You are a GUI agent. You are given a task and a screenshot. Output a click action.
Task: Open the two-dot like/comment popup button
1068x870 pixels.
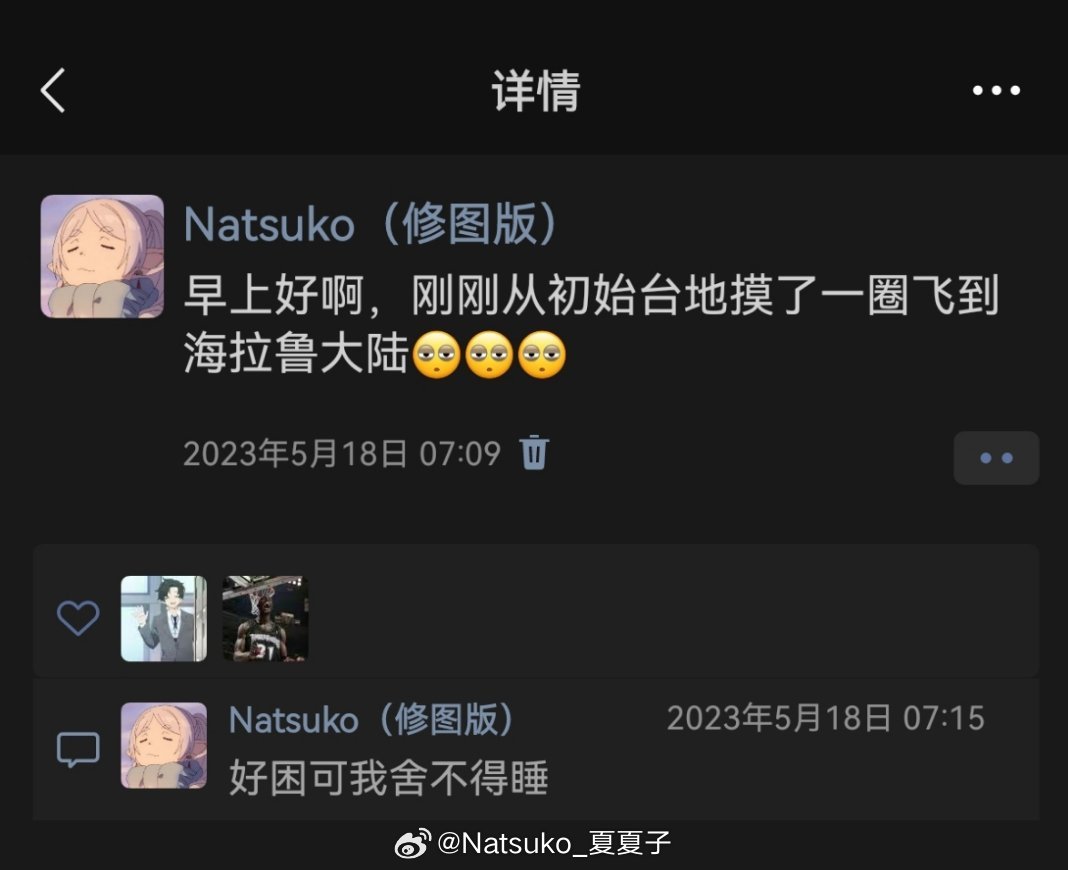pos(996,458)
